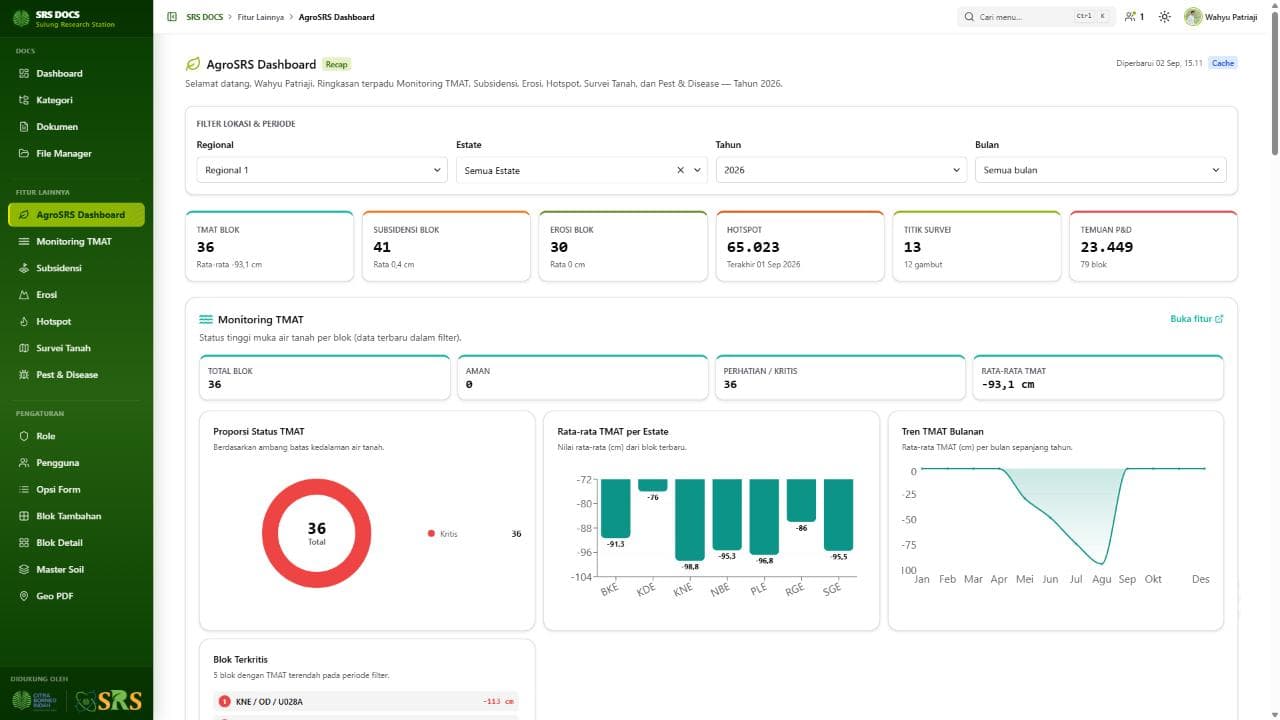Click the KNE bar in estate chart
The image size is (1280, 720).
(689, 519)
